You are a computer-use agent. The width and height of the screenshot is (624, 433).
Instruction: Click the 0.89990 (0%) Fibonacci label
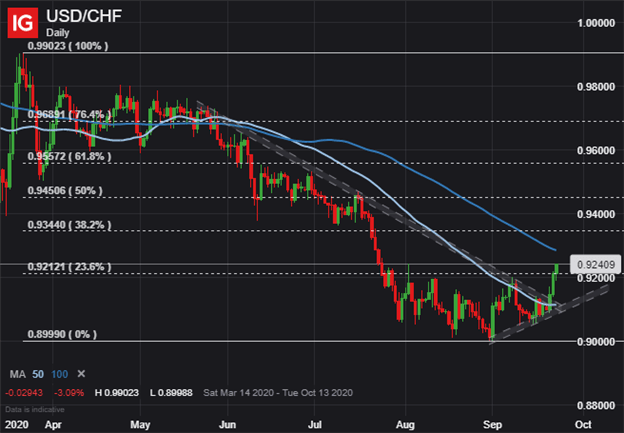tap(62, 334)
